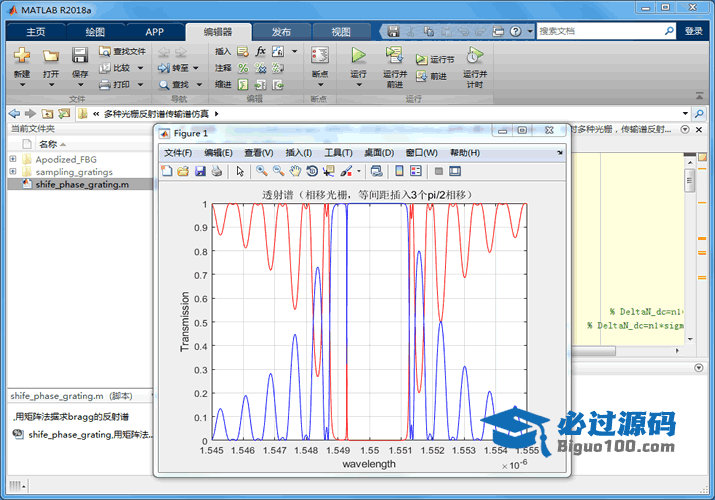Viewport: 715px width, 500px height.
Task: Open a file with the 打开 icon
Action: [51, 56]
